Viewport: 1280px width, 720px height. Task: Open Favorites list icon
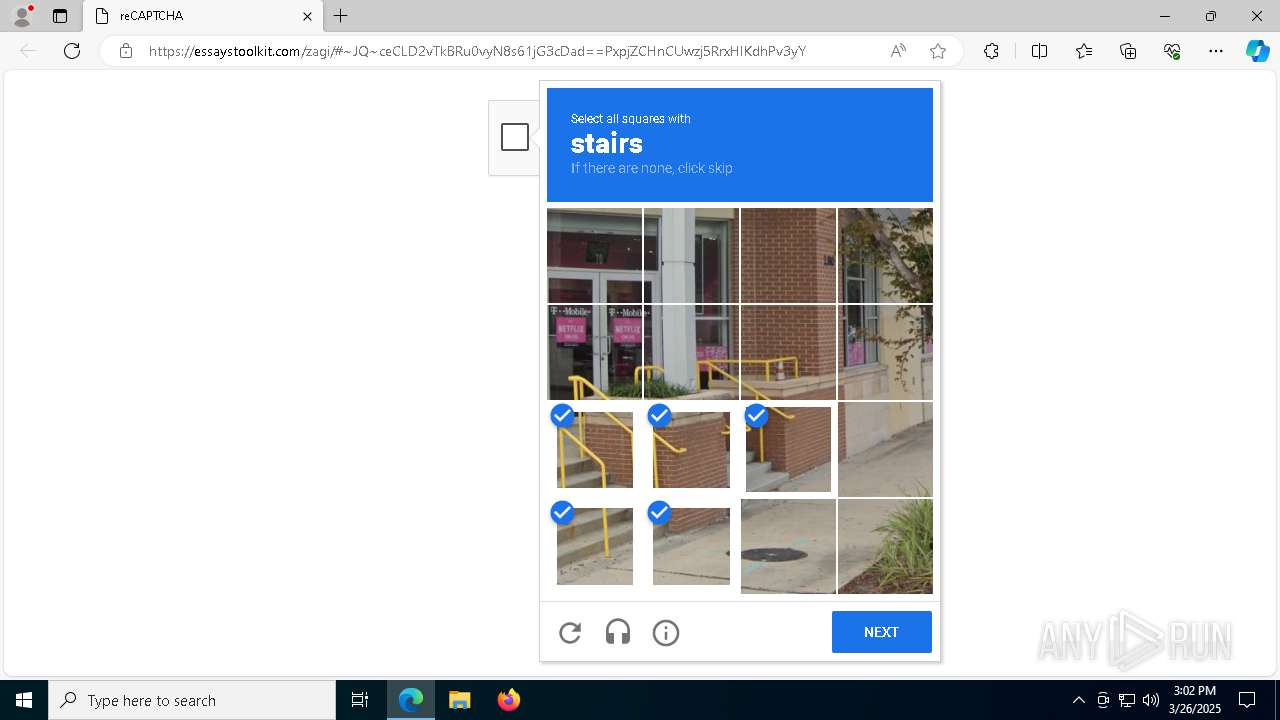click(x=1084, y=51)
